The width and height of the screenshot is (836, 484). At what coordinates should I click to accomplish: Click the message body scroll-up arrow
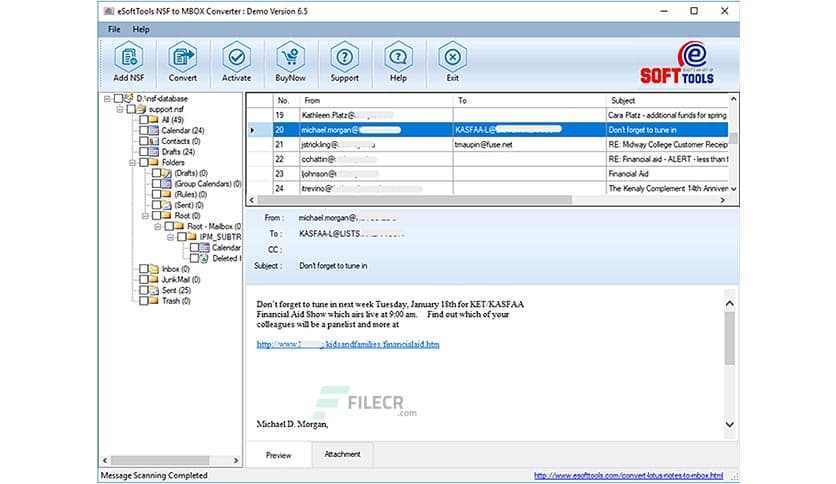(x=730, y=303)
